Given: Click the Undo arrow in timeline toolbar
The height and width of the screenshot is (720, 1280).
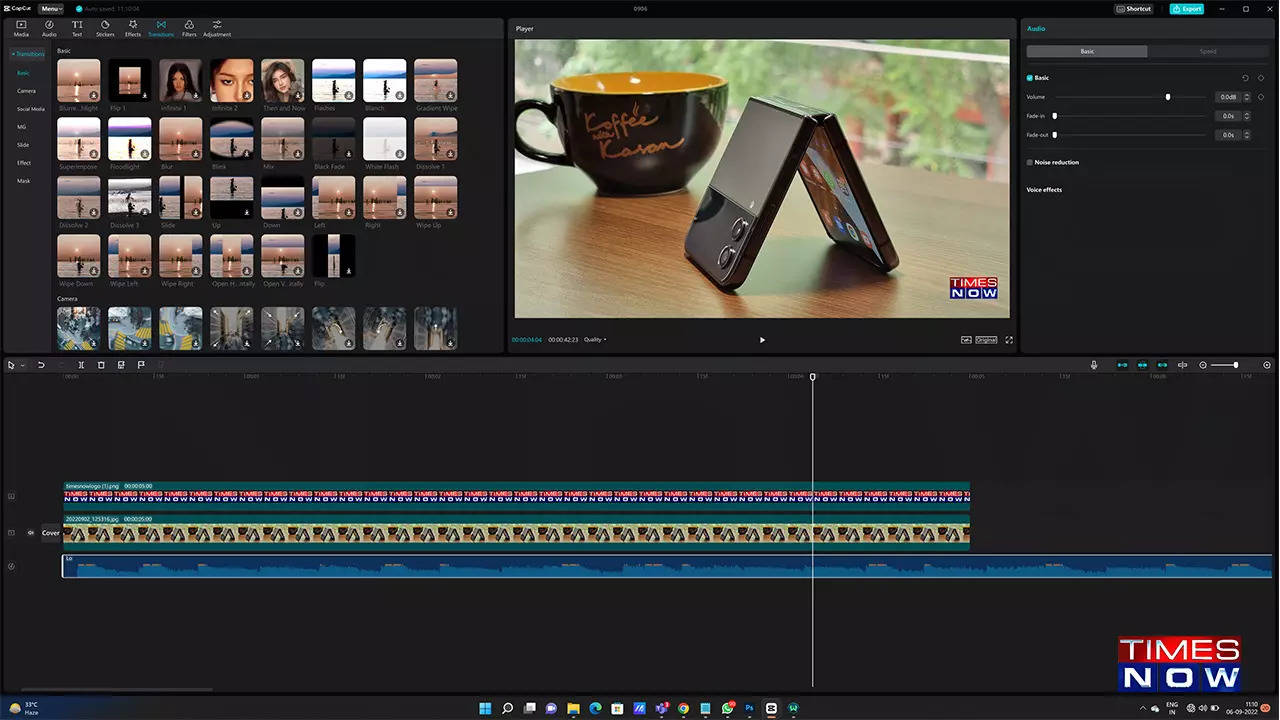Looking at the screenshot, I should tap(41, 365).
